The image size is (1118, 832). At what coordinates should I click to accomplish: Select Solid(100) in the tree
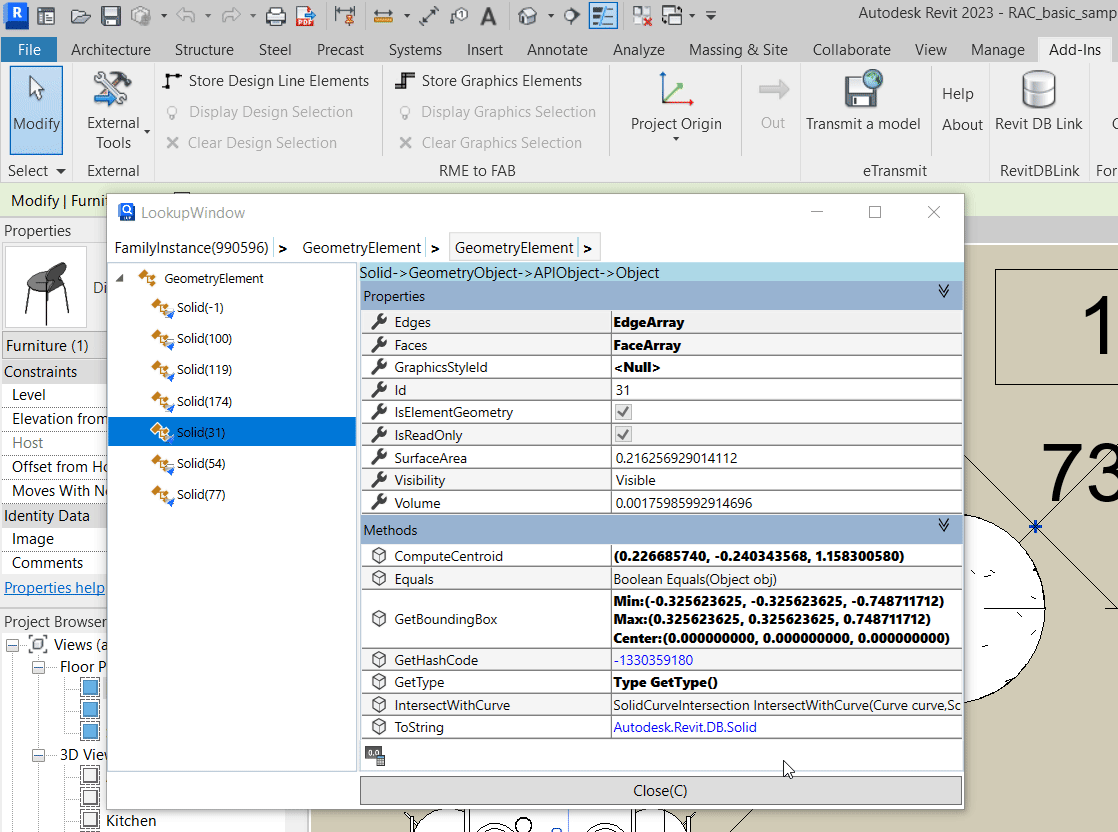click(x=204, y=339)
